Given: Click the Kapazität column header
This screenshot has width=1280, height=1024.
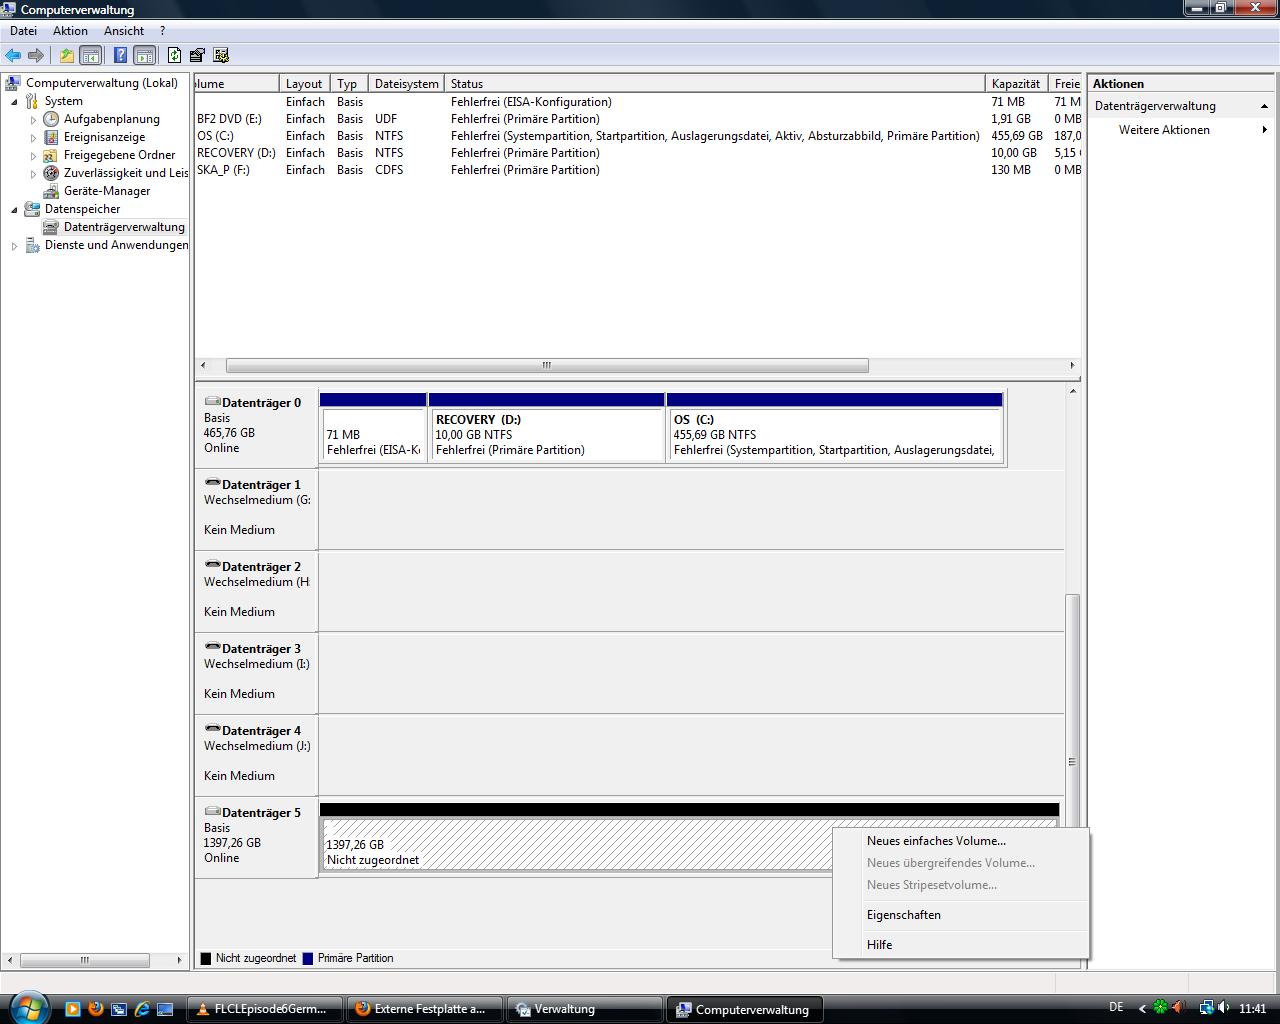Looking at the screenshot, I should click(x=1015, y=84).
